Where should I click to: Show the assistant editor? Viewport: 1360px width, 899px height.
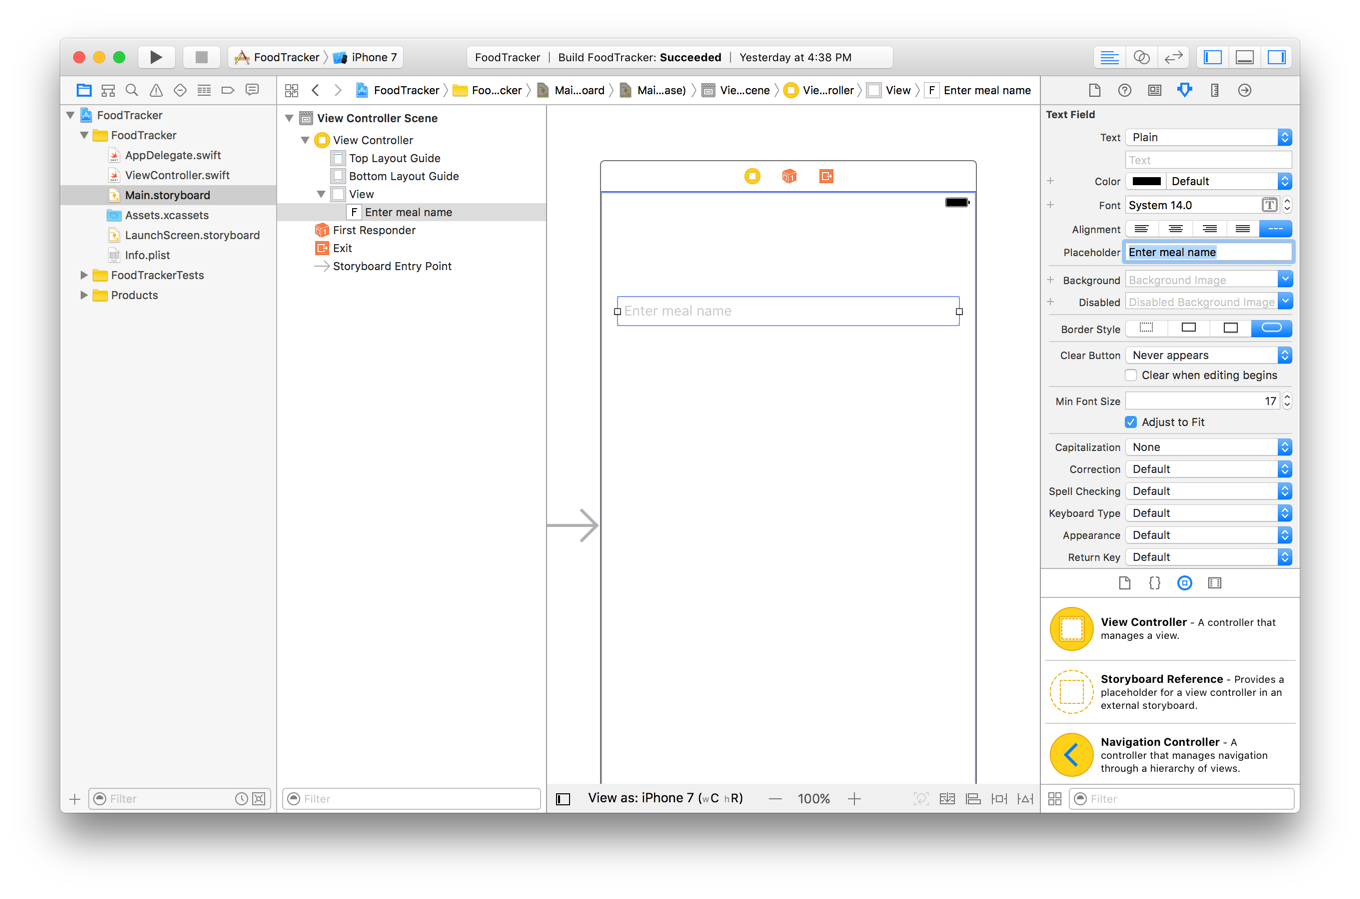pyautogui.click(x=1141, y=57)
